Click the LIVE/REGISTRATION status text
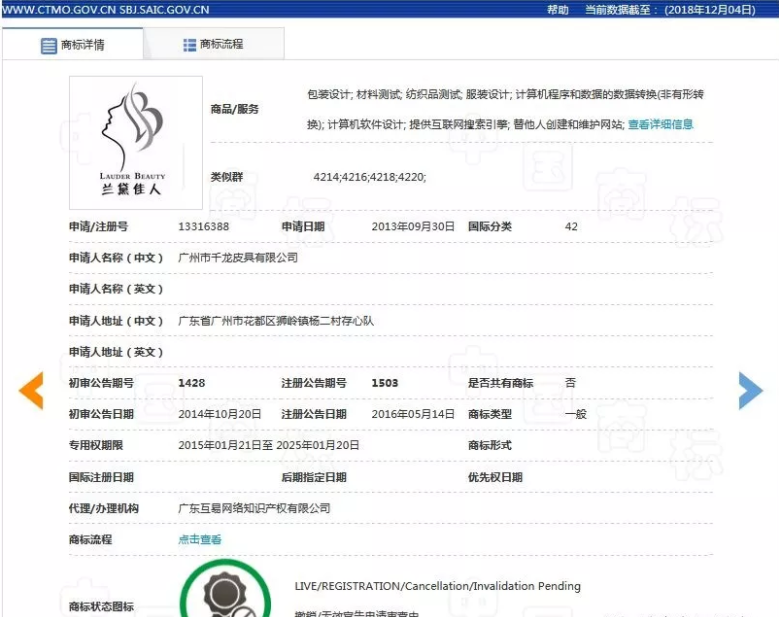 pyautogui.click(x=437, y=586)
